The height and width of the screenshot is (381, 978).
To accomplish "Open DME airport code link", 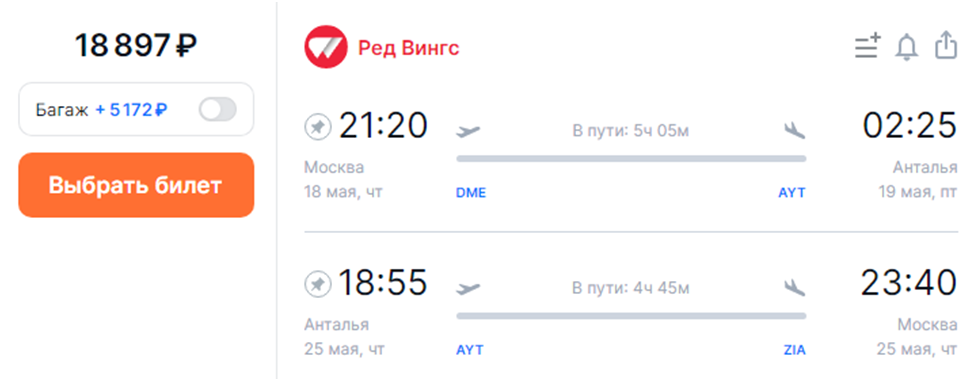I will [x=471, y=193].
